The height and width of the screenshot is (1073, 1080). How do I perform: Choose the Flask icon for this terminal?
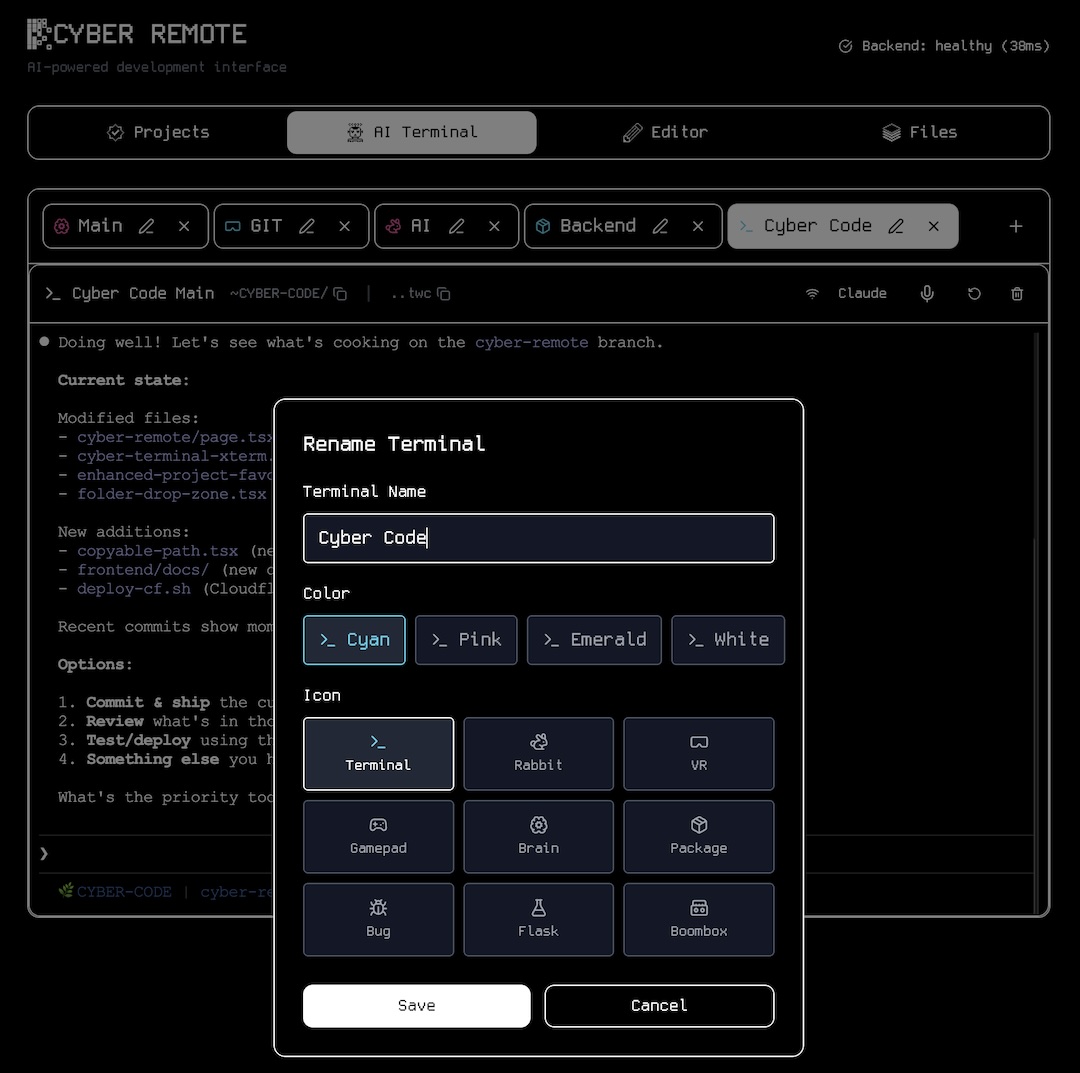[x=538, y=919]
